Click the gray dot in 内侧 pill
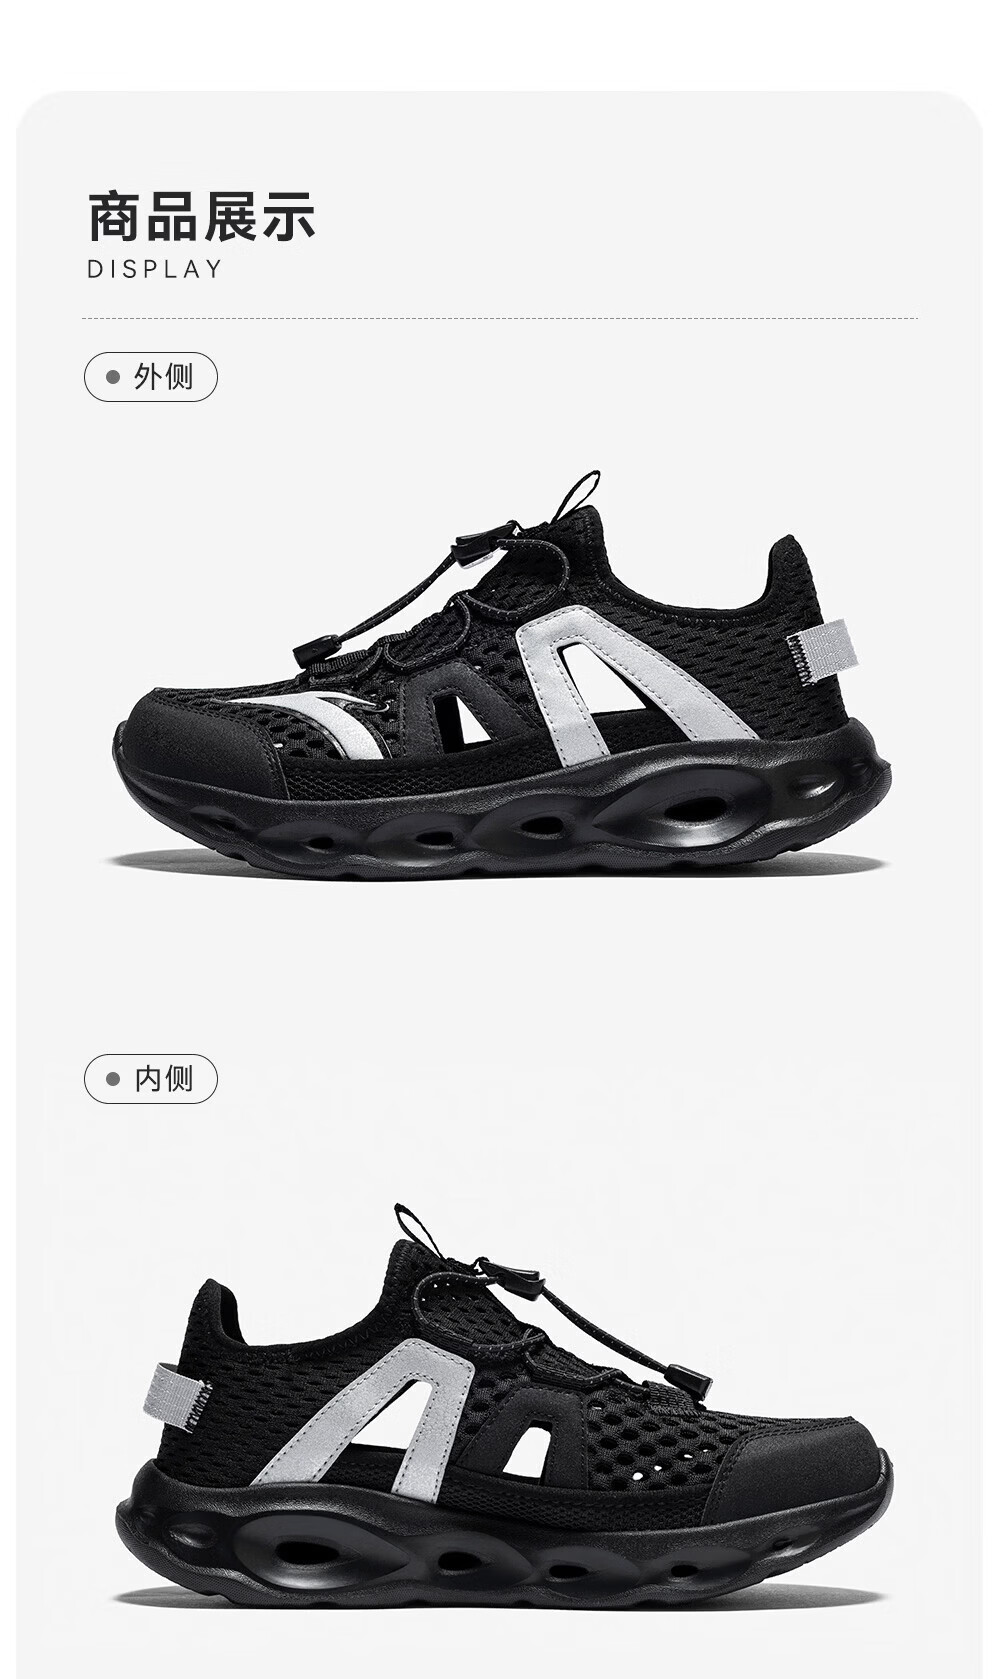Image resolution: width=1000 pixels, height=1679 pixels. coord(113,1080)
